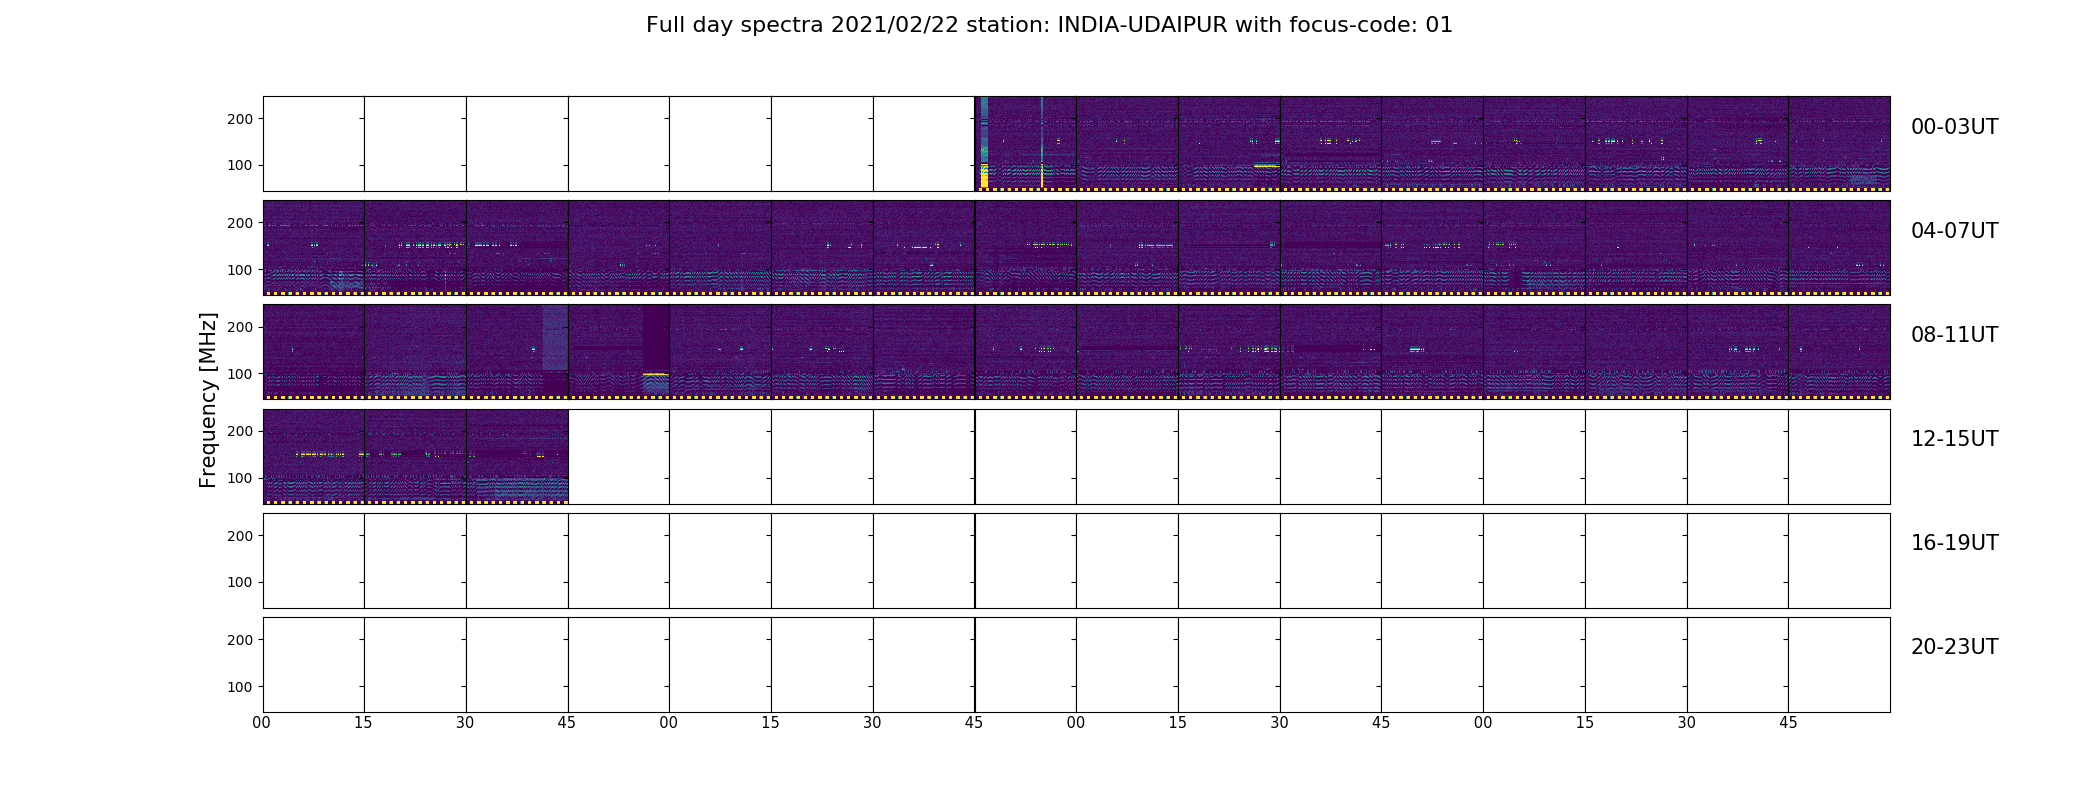Click the yellow 100 MHz streak in 08-11UT row
Screen dimensions: 2100x800
pos(655,374)
